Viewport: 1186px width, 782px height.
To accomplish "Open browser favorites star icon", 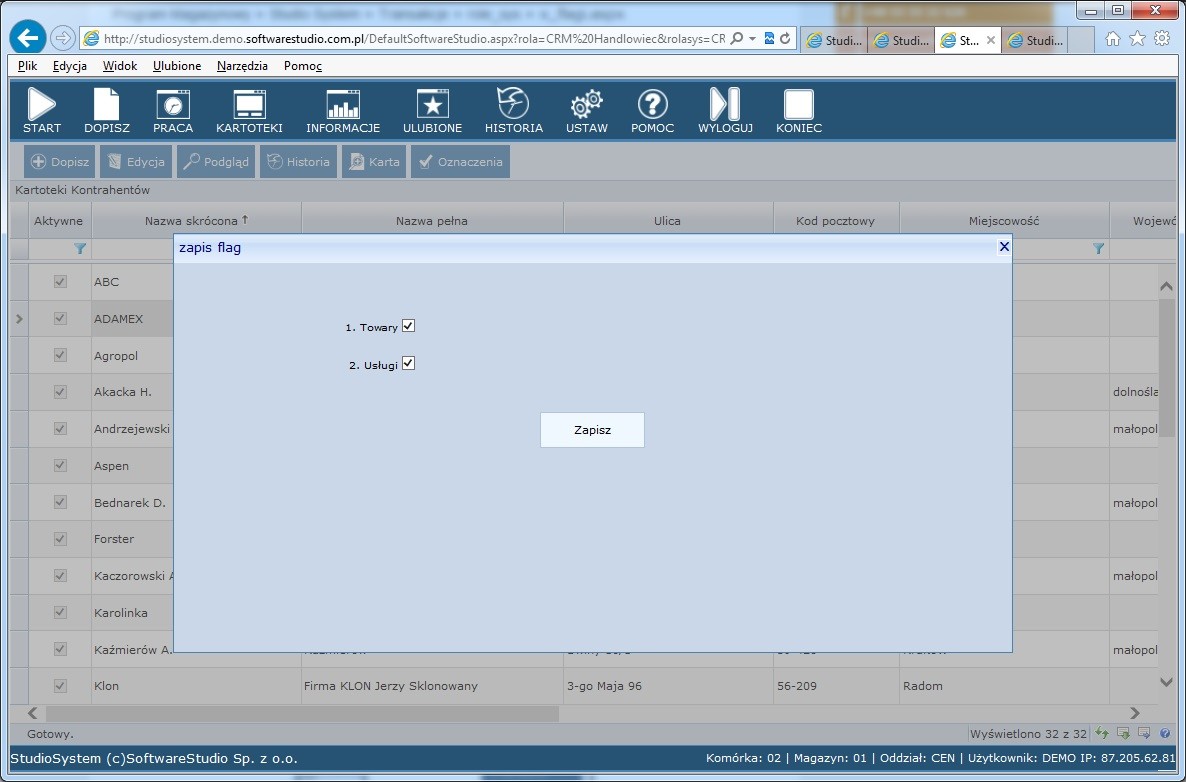I will point(1137,39).
